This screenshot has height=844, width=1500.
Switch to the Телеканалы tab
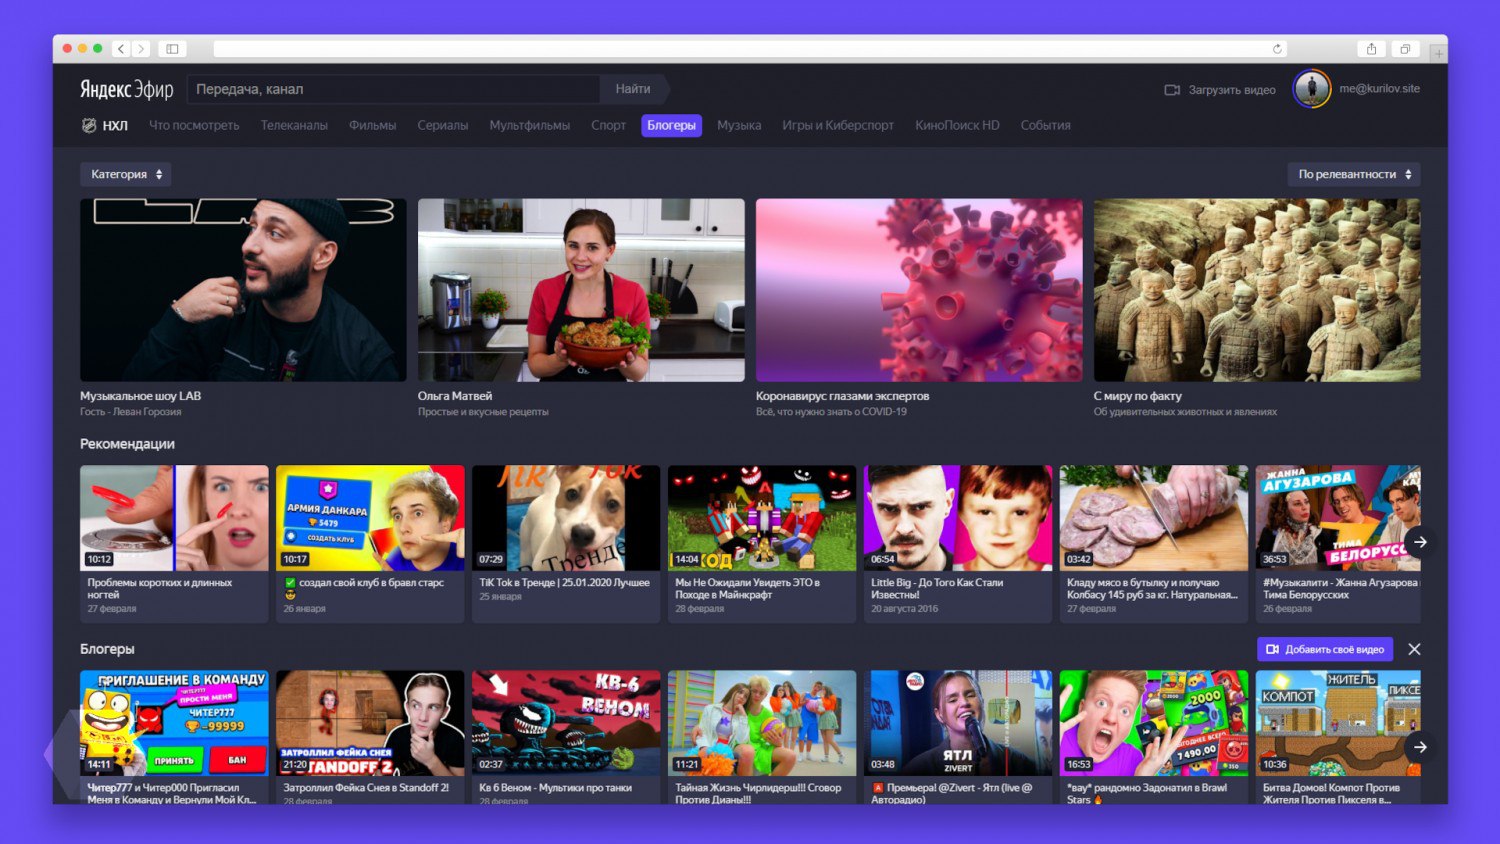point(294,125)
